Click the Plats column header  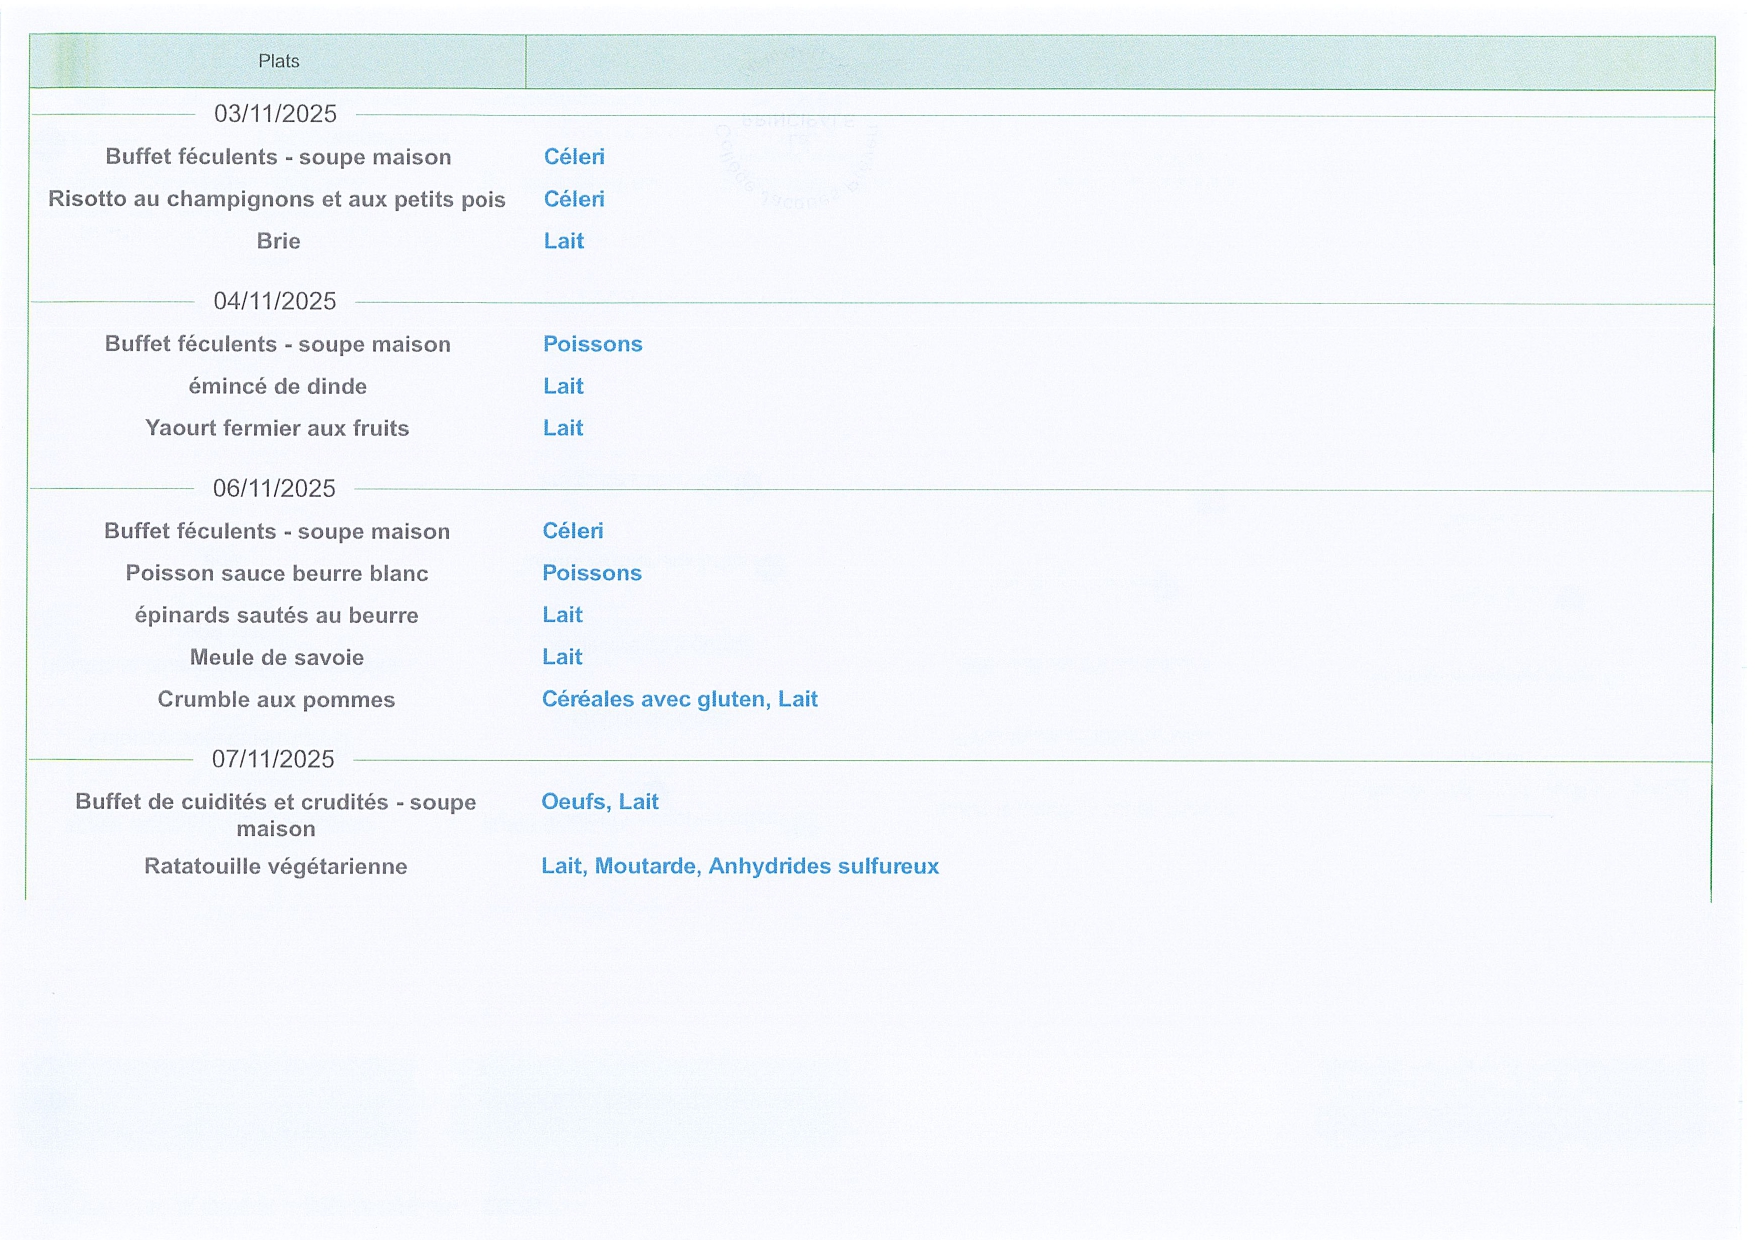(278, 61)
